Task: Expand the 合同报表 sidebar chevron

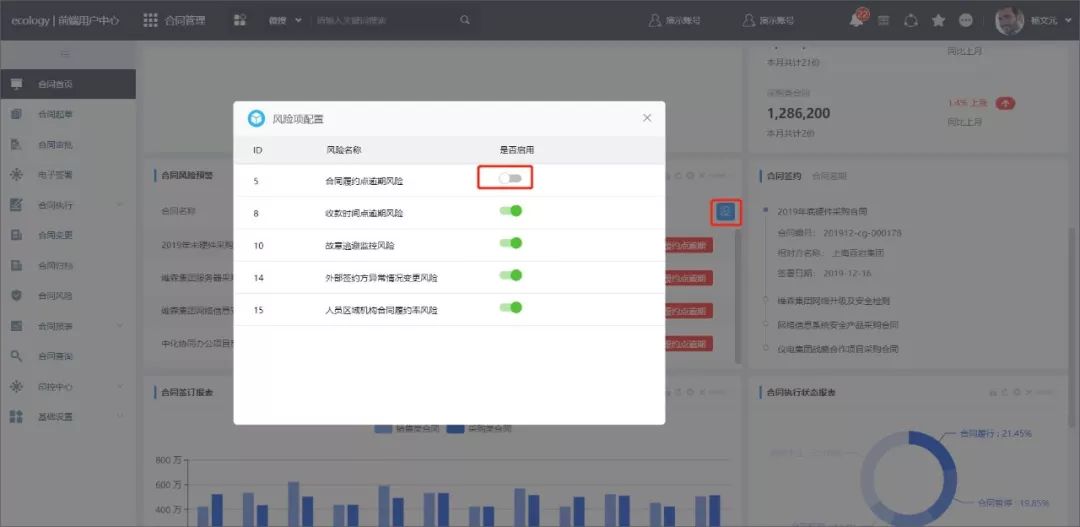Action: (121, 326)
